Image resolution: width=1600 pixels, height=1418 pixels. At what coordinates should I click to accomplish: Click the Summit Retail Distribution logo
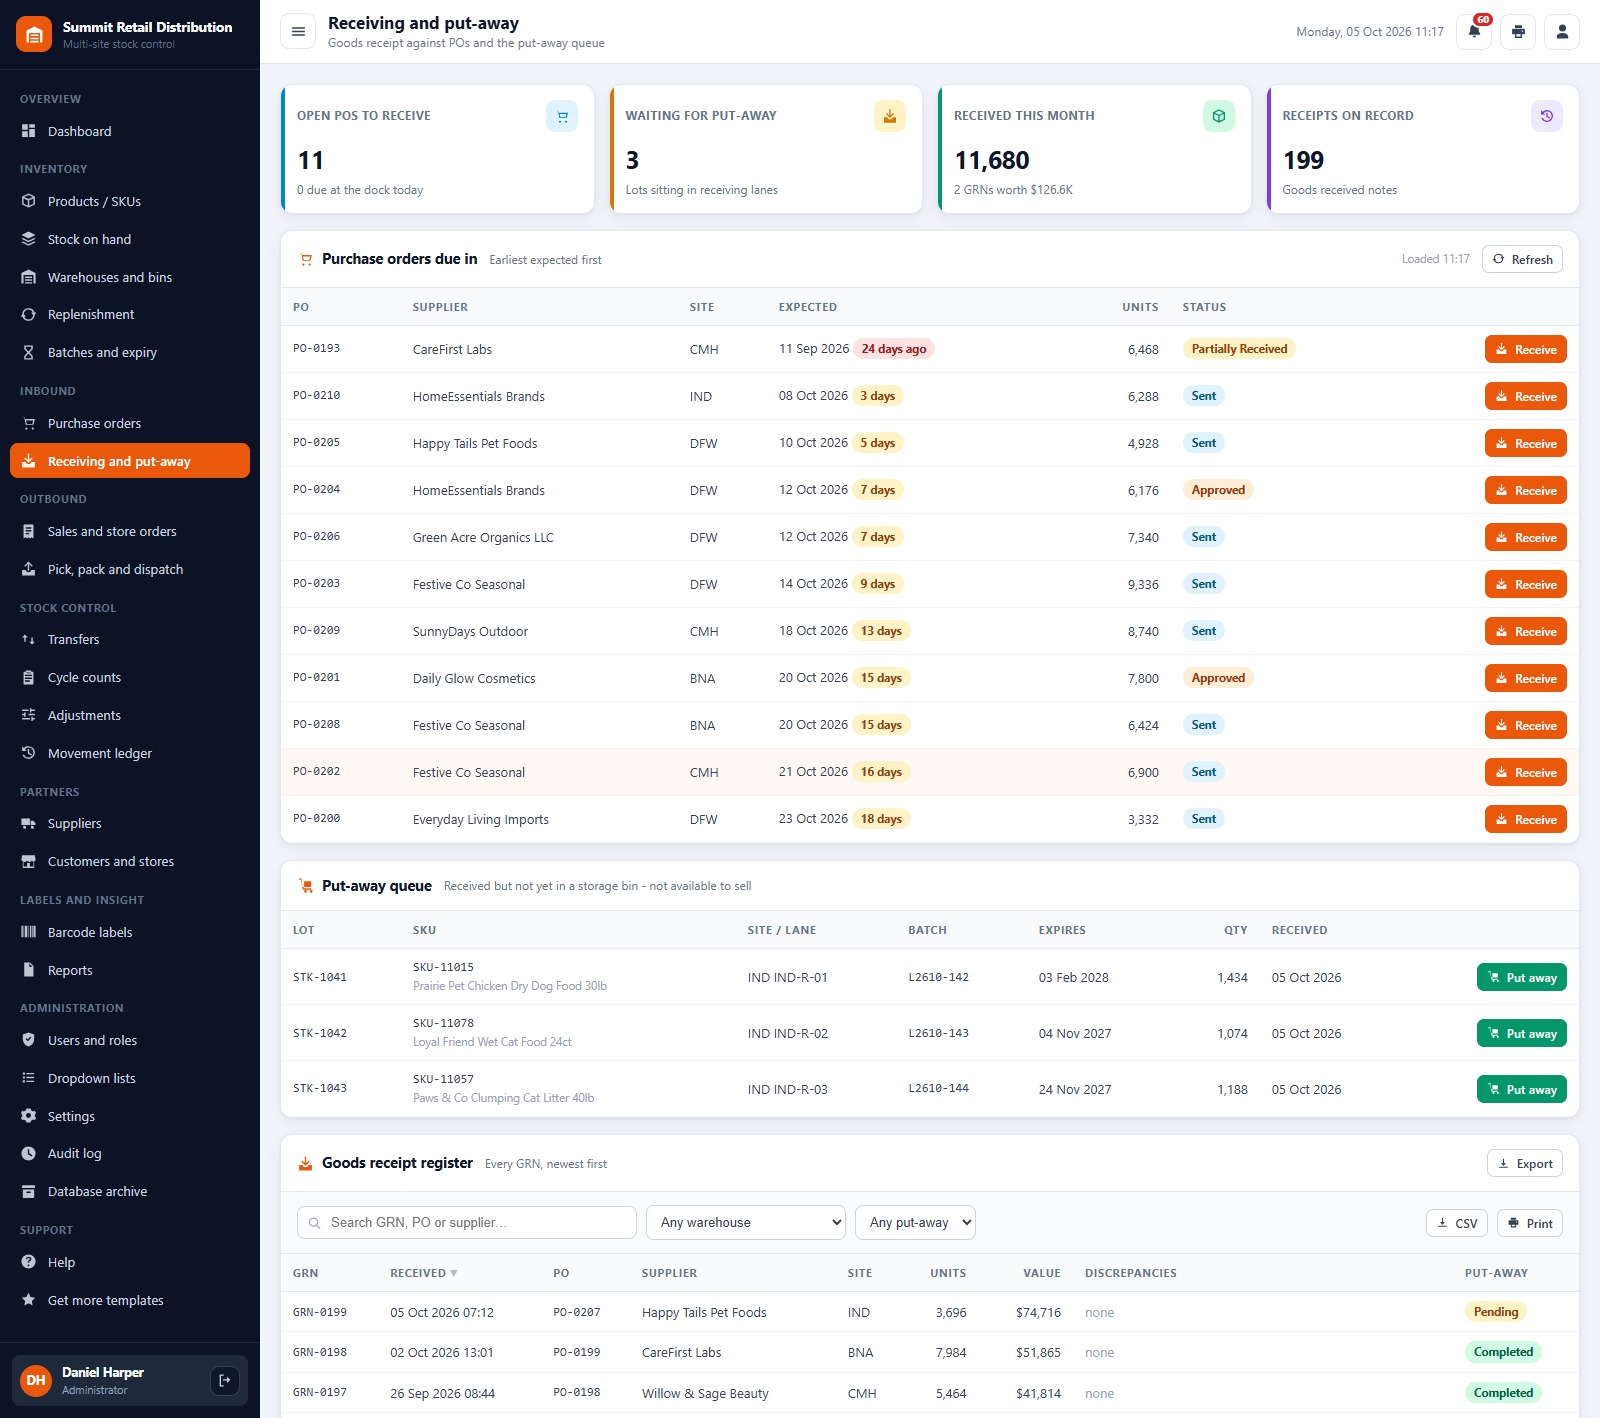34,35
